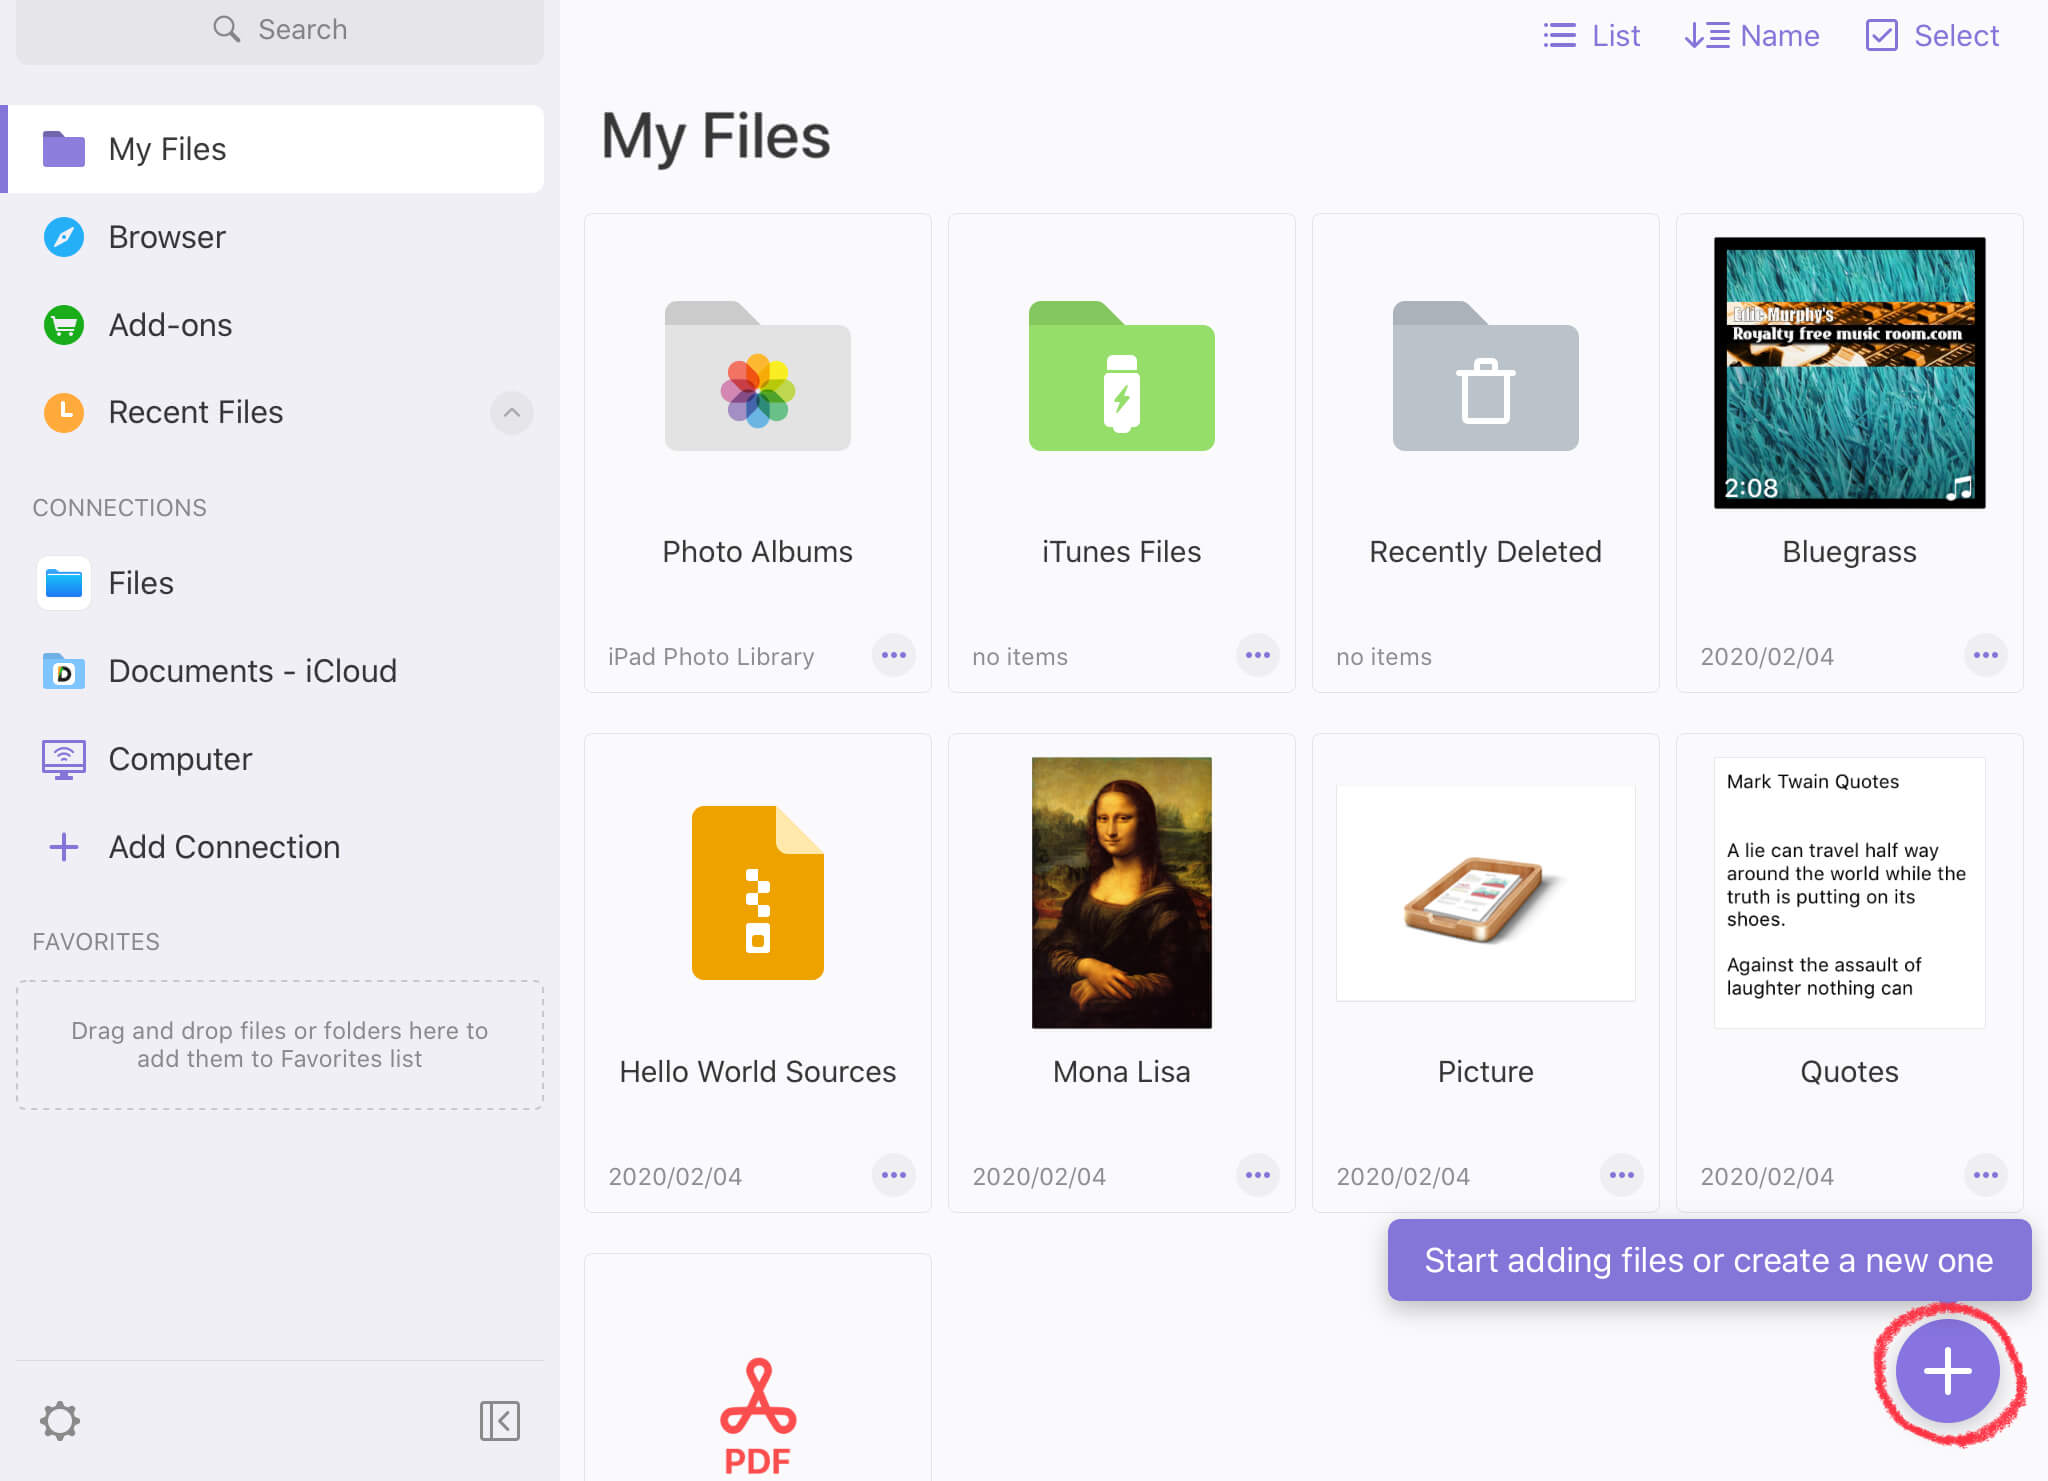
Task: Open settings gear icon
Action: coord(60,1420)
